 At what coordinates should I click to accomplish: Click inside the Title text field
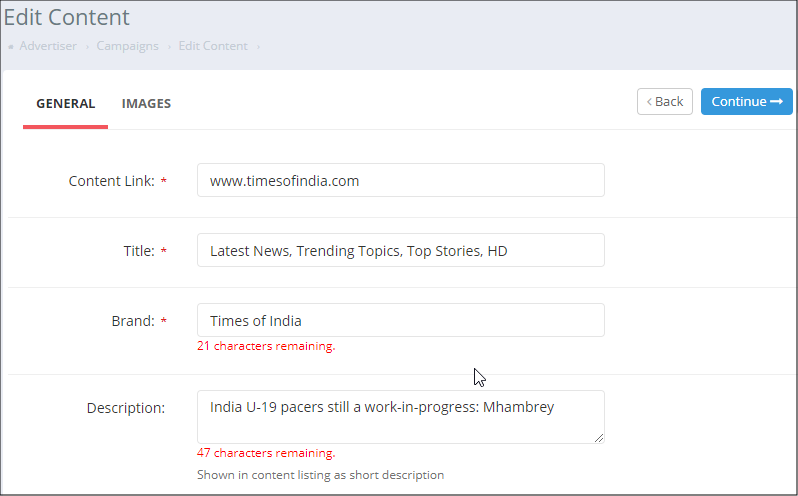pyautogui.click(x=400, y=251)
